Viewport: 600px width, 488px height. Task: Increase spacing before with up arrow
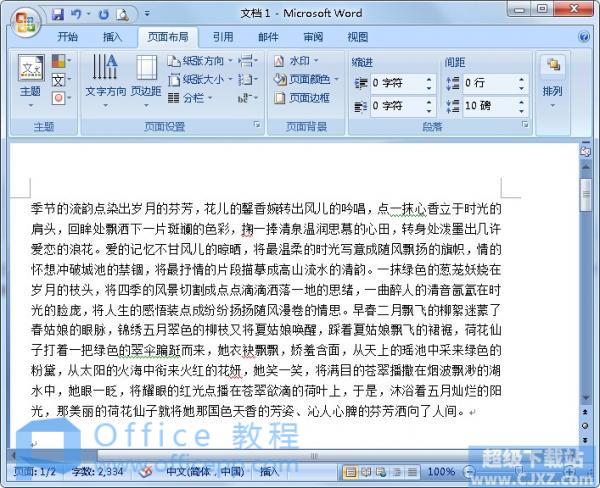tap(522, 79)
